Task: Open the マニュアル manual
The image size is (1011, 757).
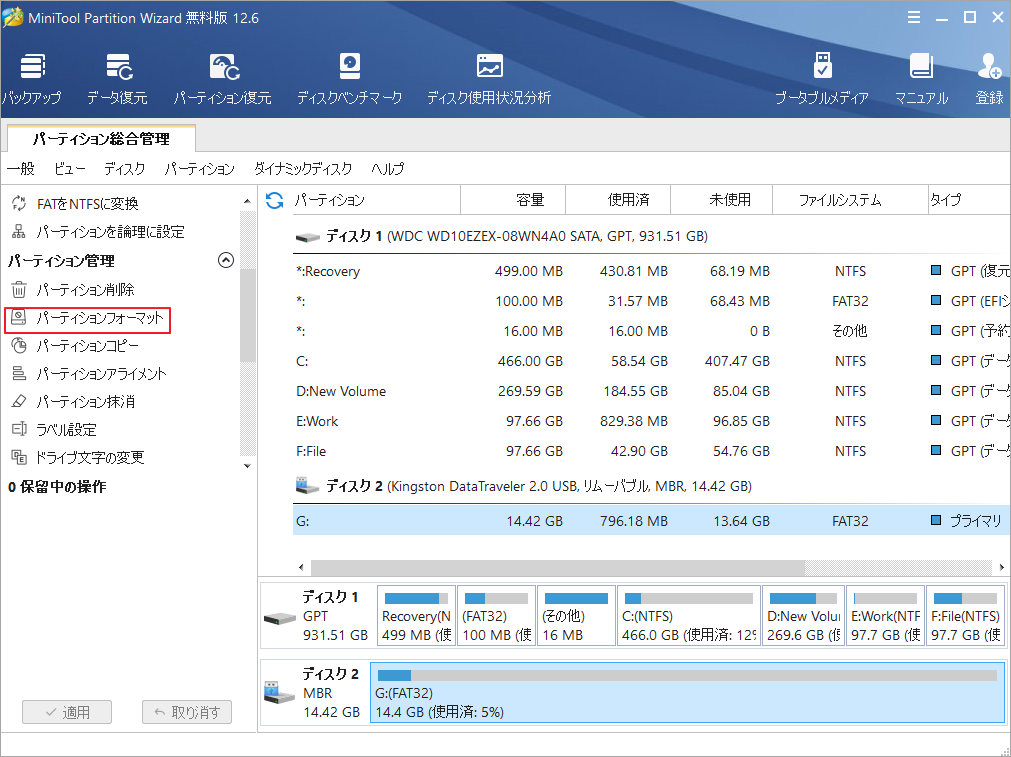Action: pos(920,78)
